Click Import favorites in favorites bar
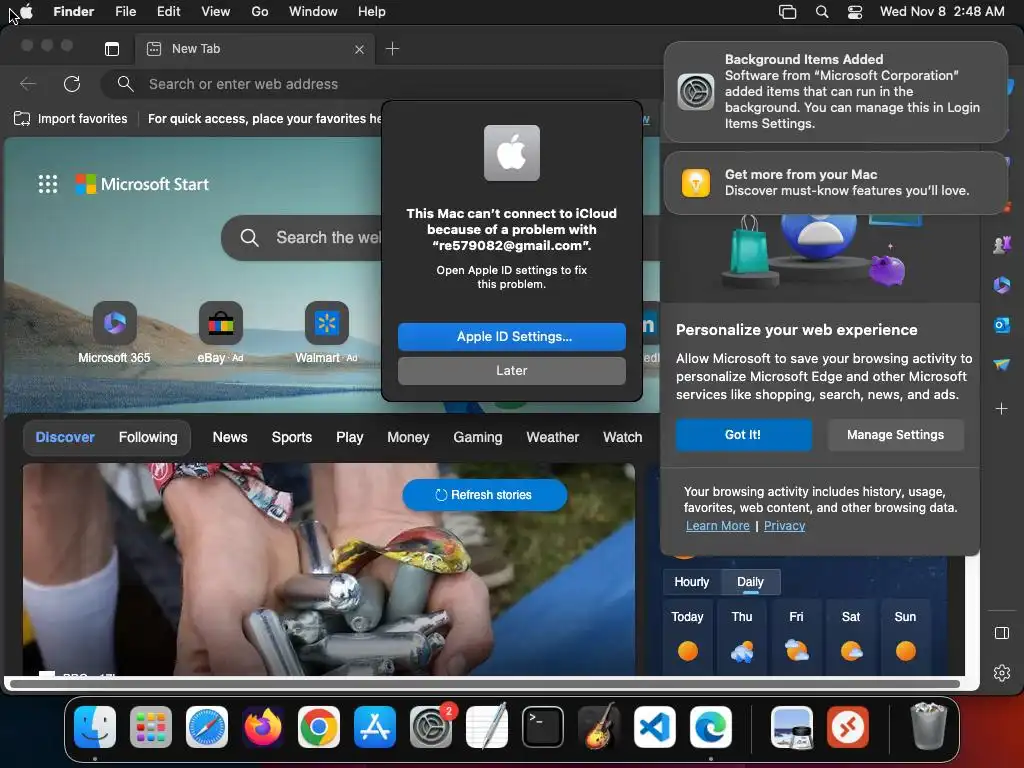 pos(71,119)
